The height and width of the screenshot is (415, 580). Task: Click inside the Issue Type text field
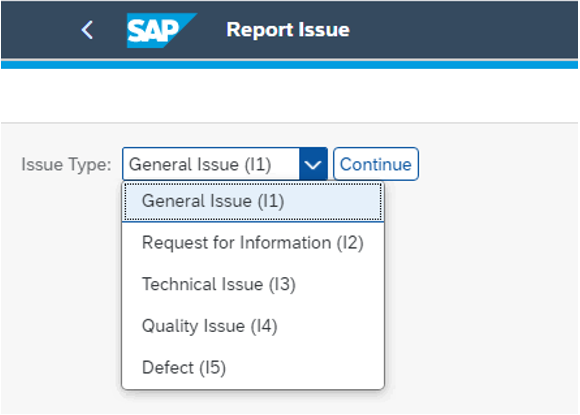211,164
